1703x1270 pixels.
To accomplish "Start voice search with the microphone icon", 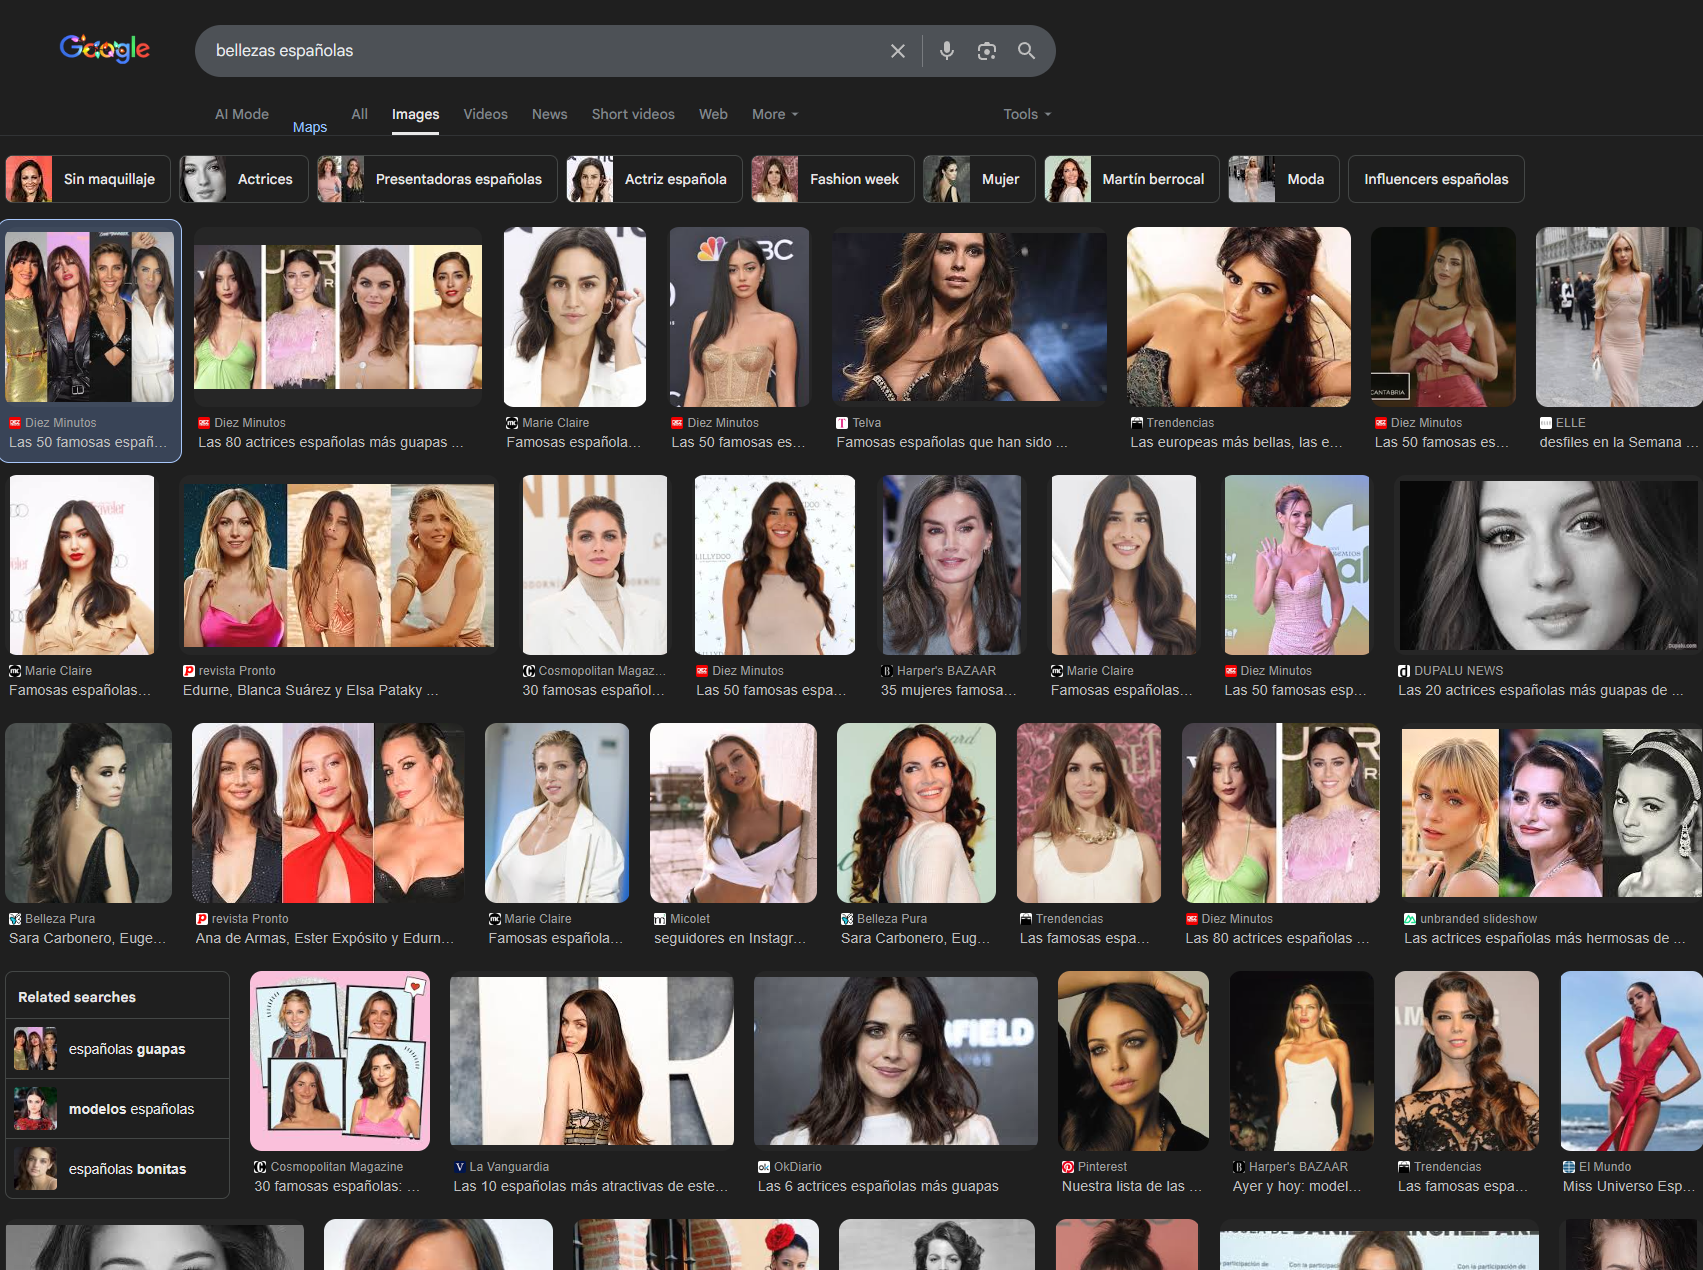I will [x=946, y=51].
